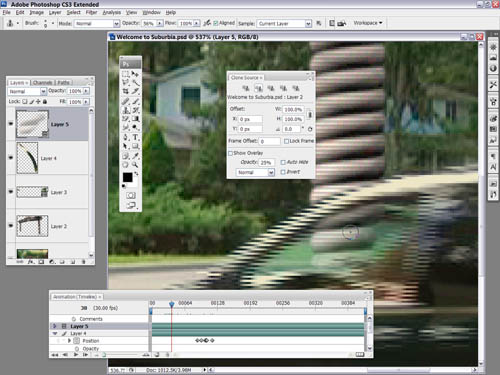Screen dimensions: 500x375
Task: Open the Sample dropdown showing Current Layer
Action: click(285, 24)
